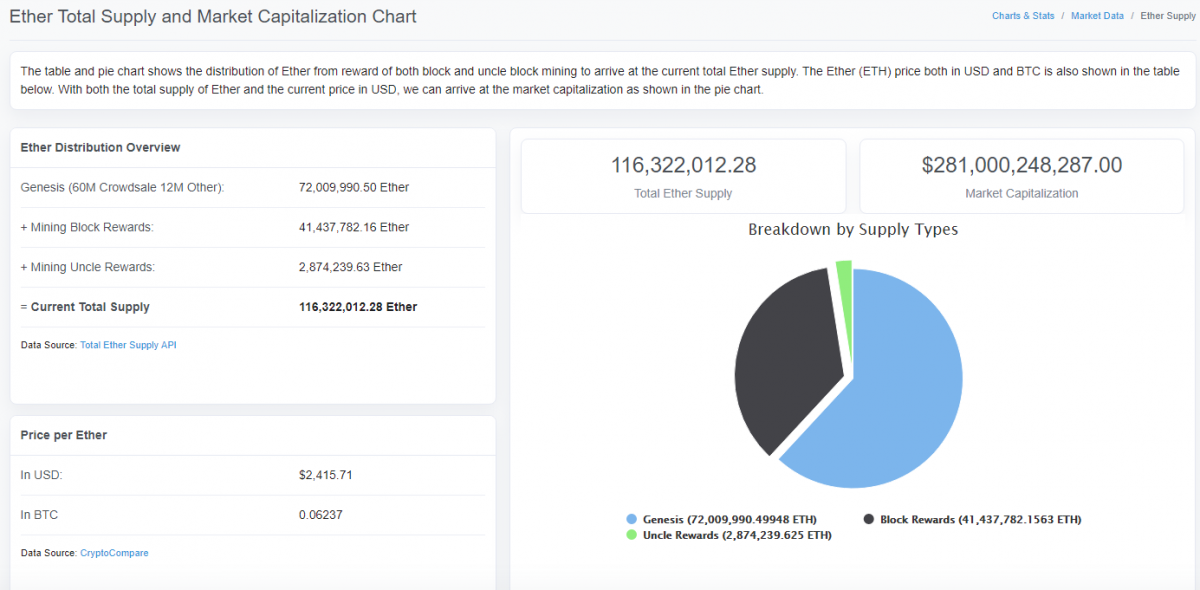
Task: Click the Market Capitalization dollar value
Action: (x=1021, y=165)
